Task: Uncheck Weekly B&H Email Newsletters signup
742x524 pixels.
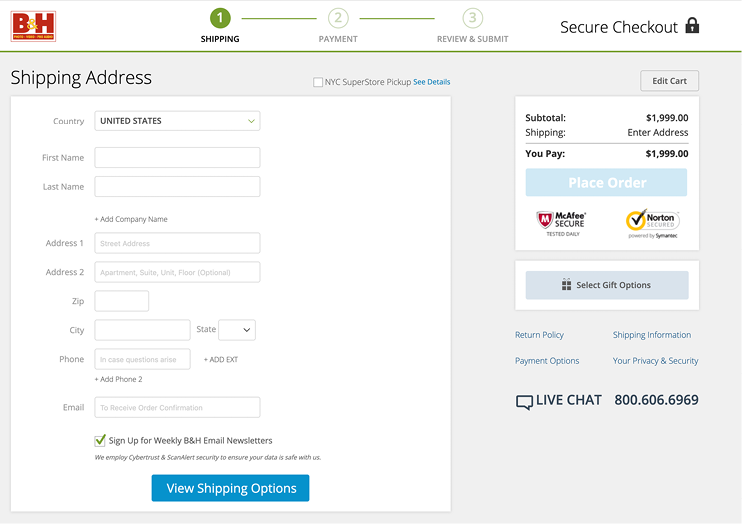Action: coord(100,440)
